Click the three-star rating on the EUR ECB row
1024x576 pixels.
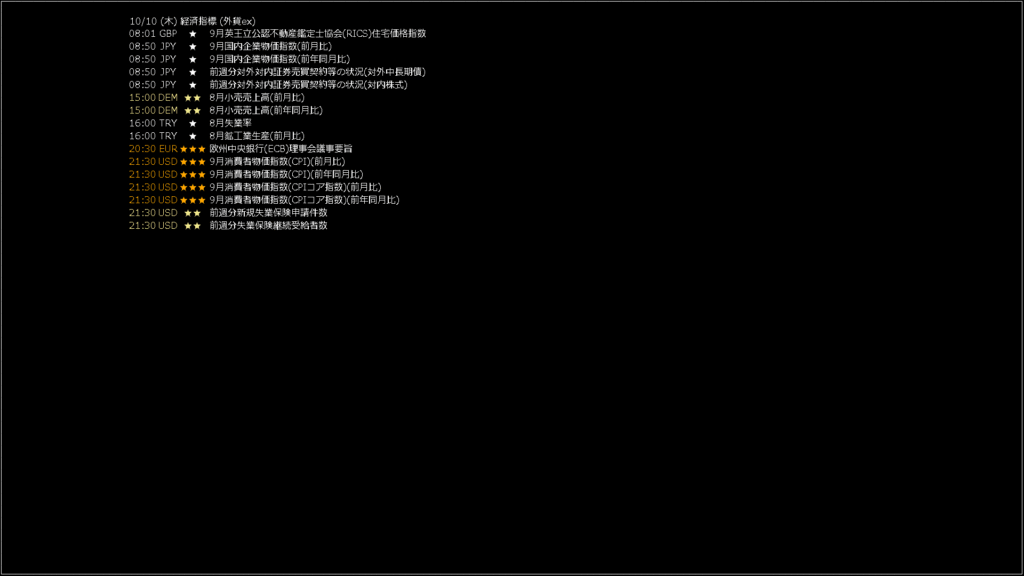pos(193,149)
